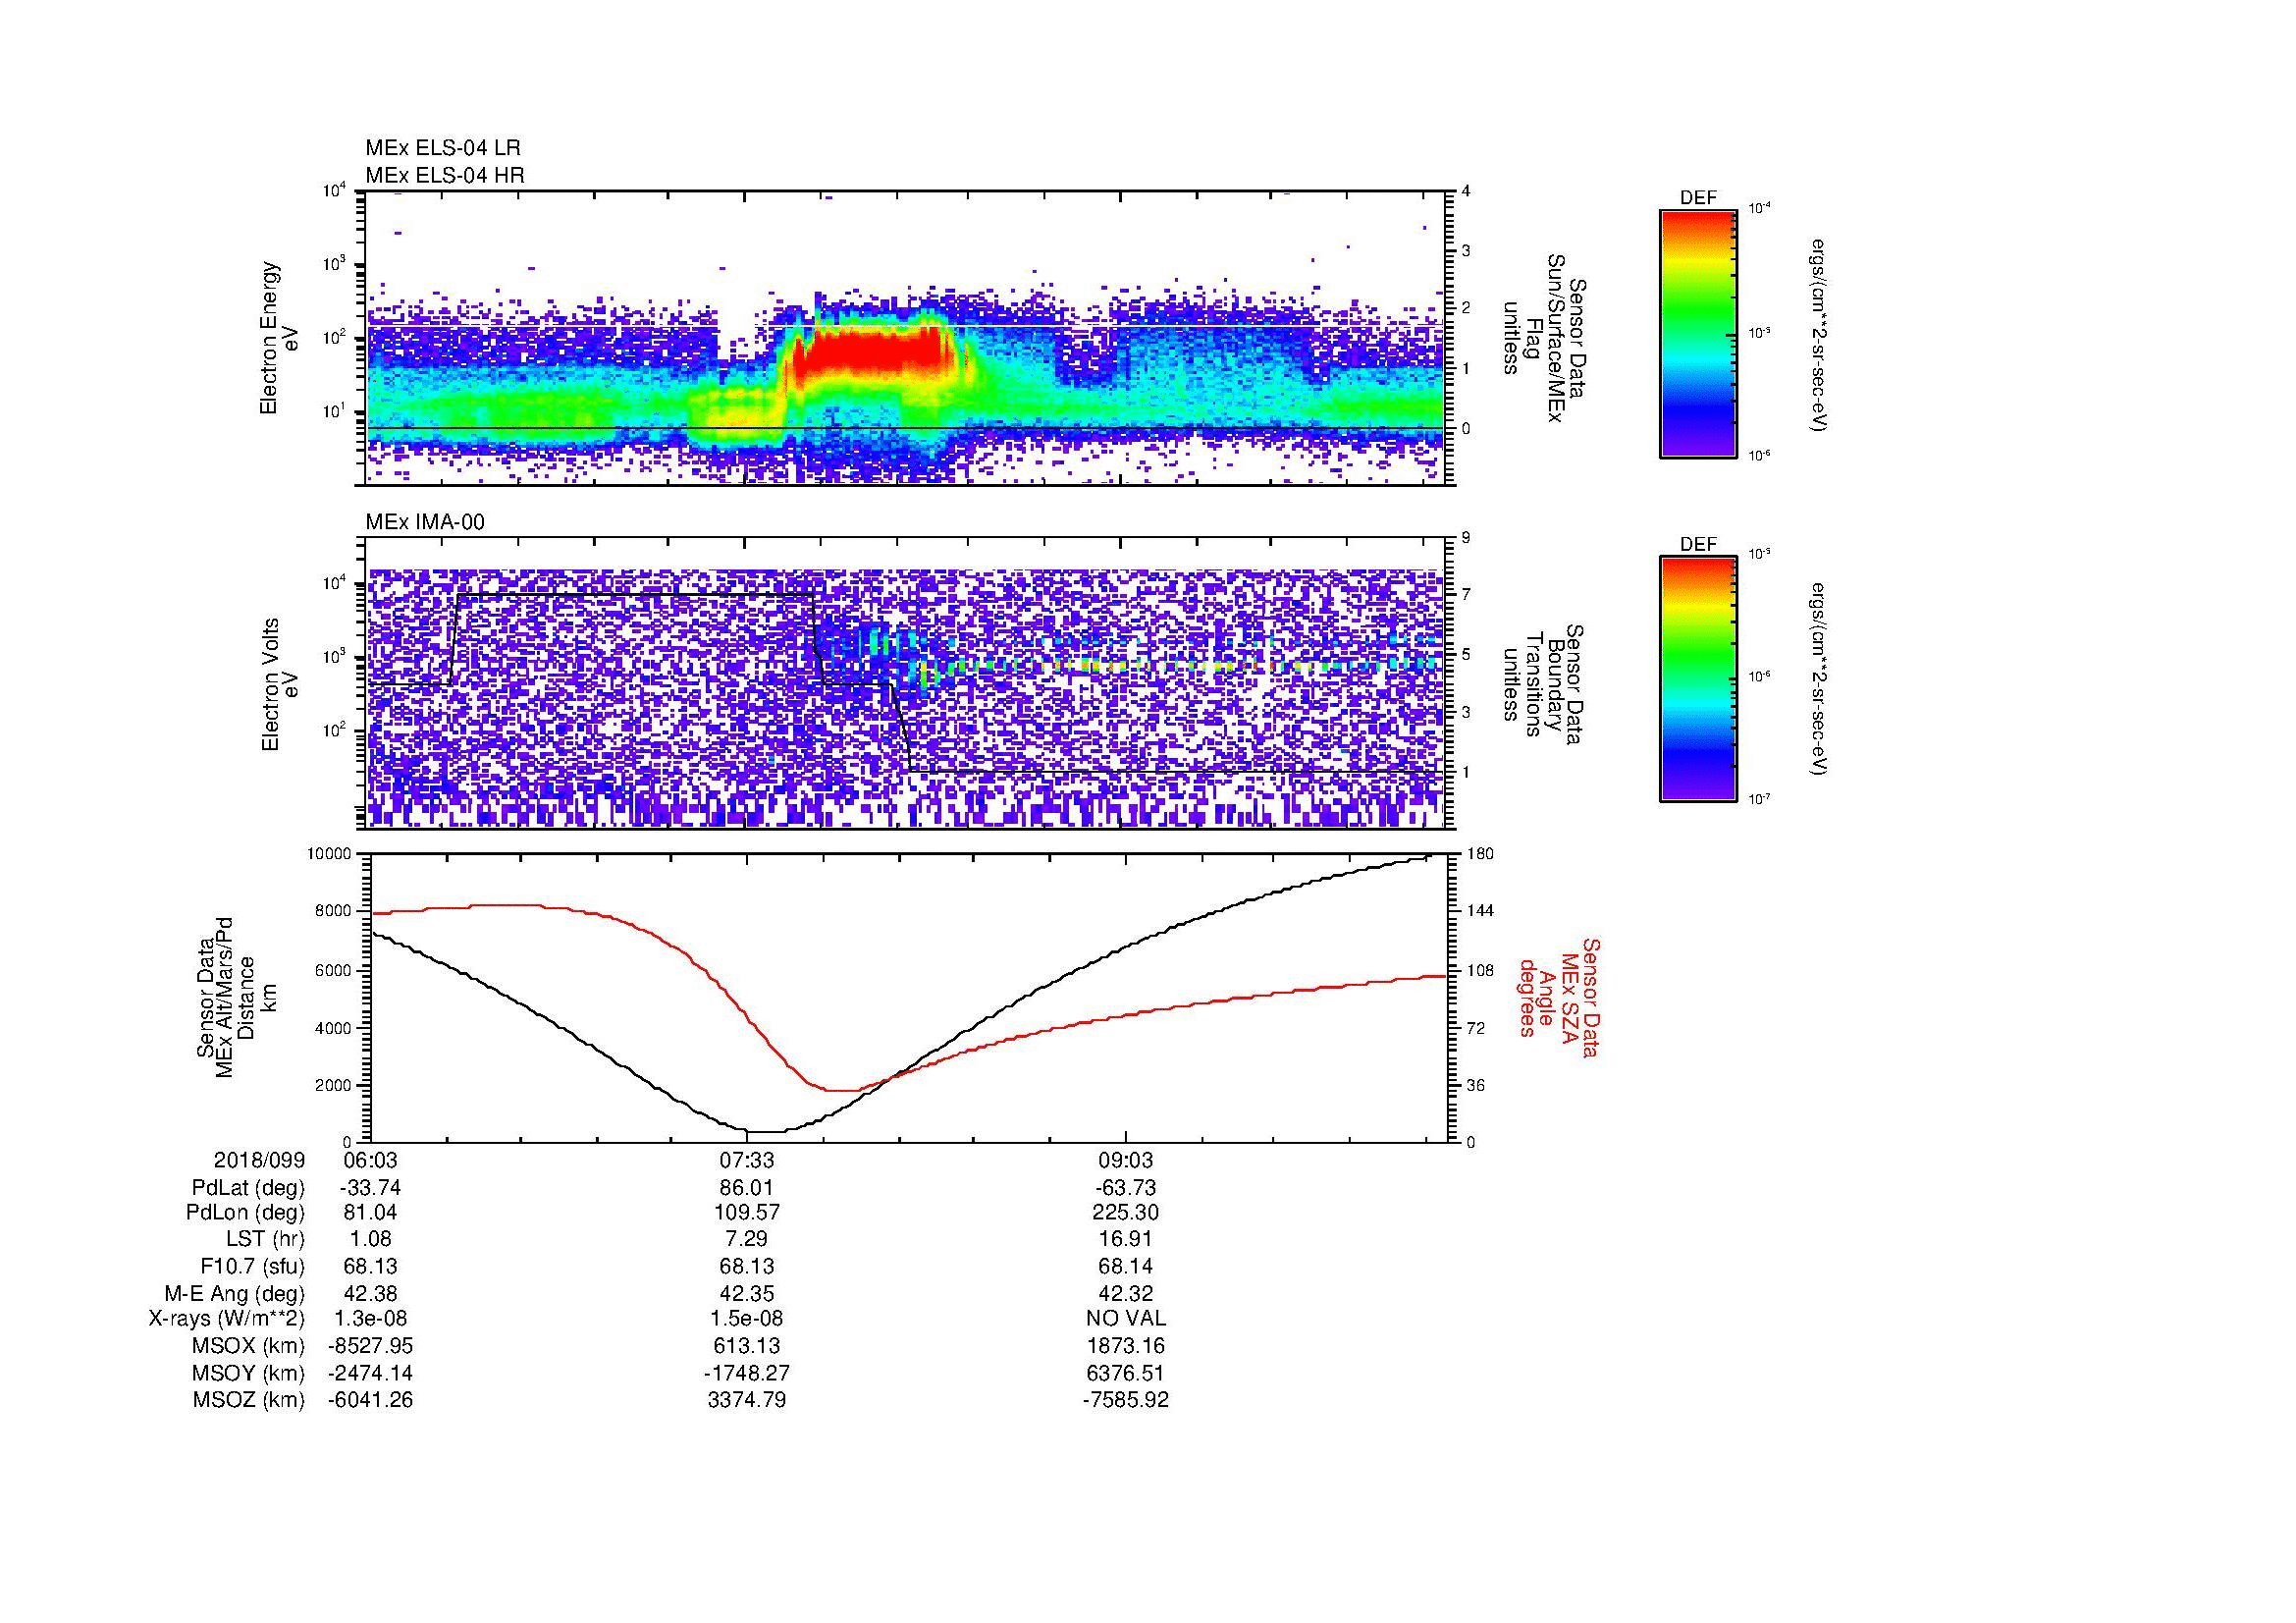2296x1623 pixels.
Task: Click the '180' tick on SZA axis
Action: point(1480,853)
